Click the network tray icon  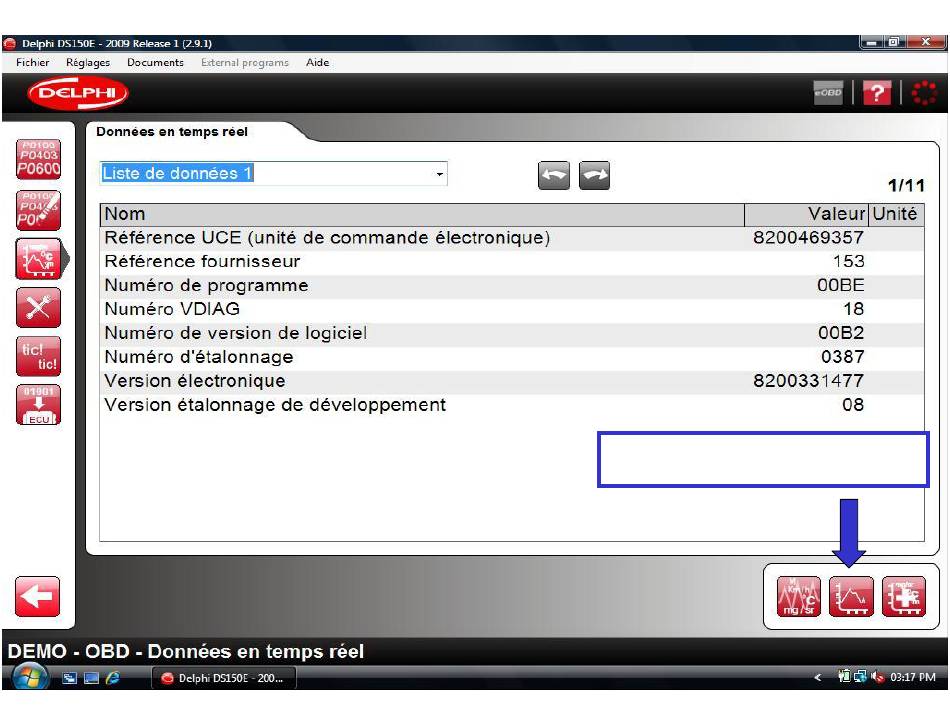860,677
